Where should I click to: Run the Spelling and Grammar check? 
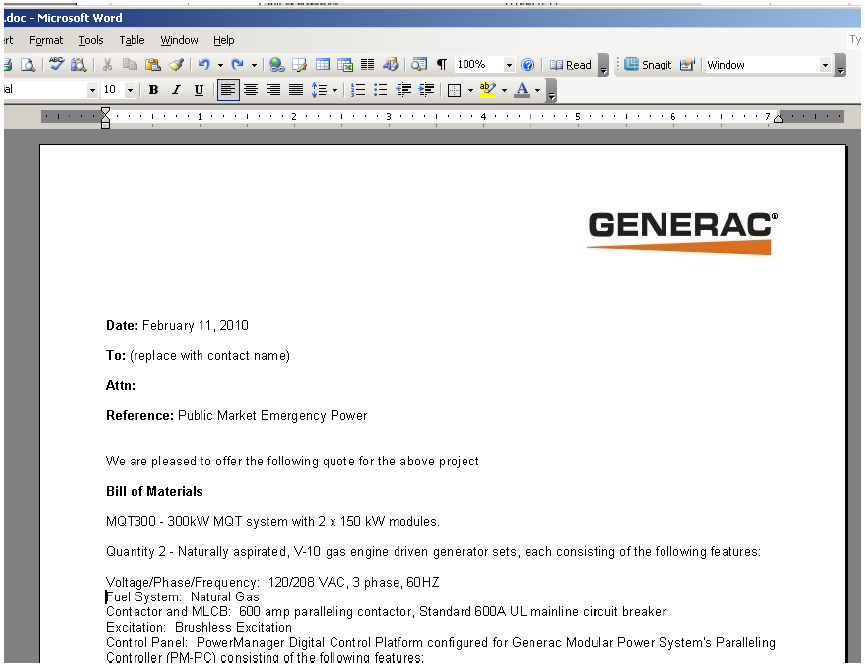click(56, 65)
